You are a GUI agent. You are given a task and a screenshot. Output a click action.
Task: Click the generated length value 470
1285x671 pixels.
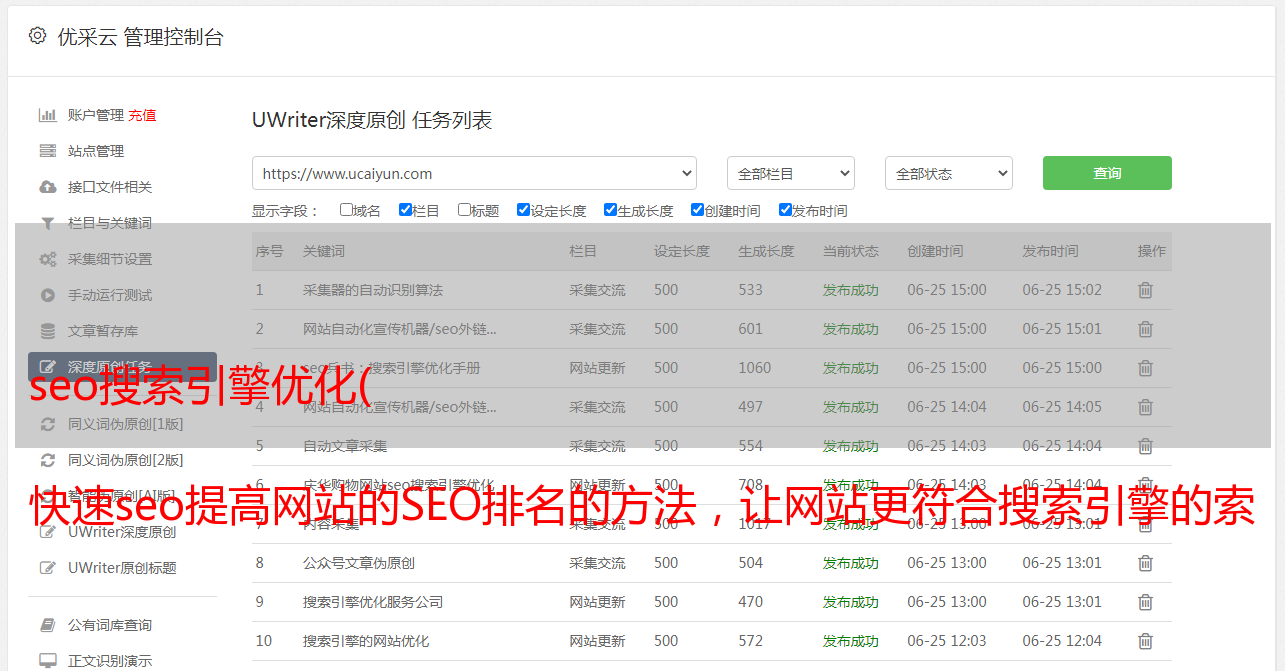click(x=750, y=602)
